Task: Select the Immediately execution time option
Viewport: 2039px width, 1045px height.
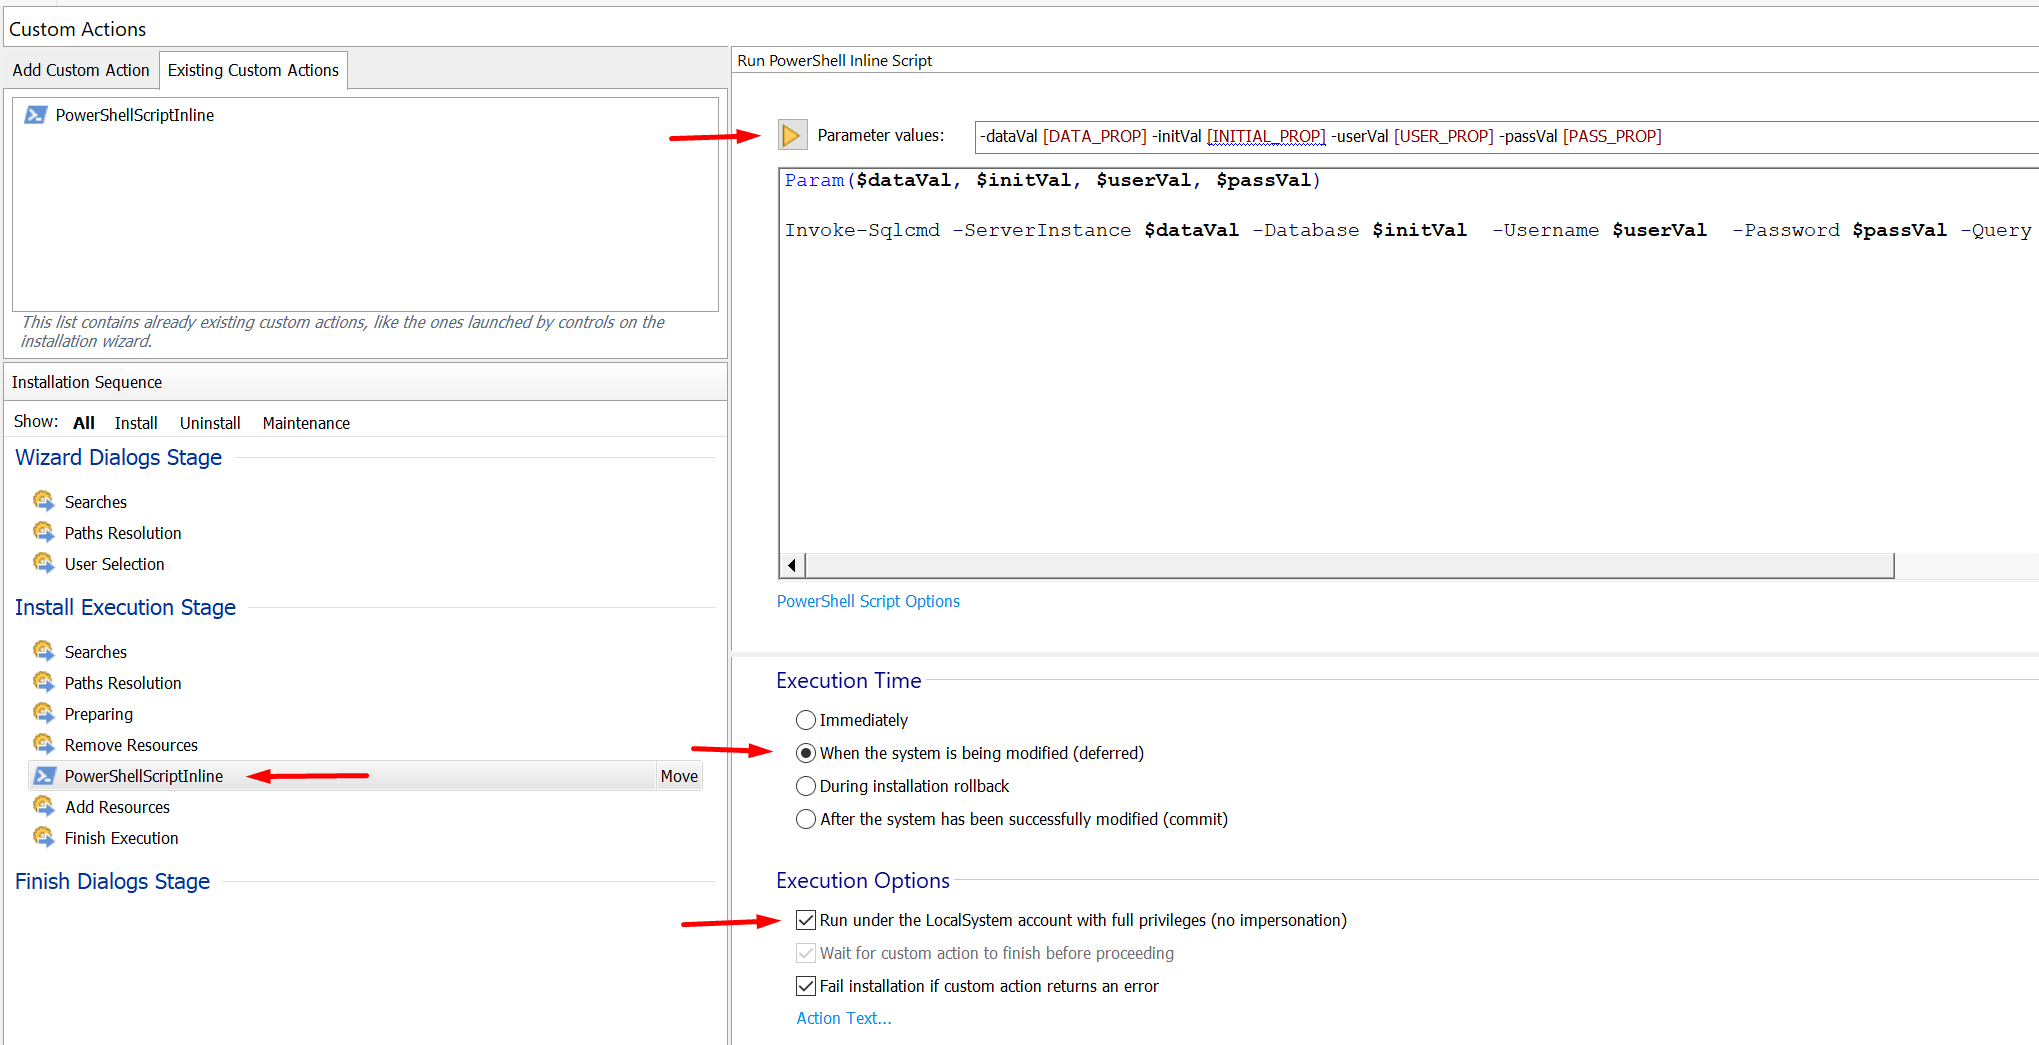Action: coord(806,720)
